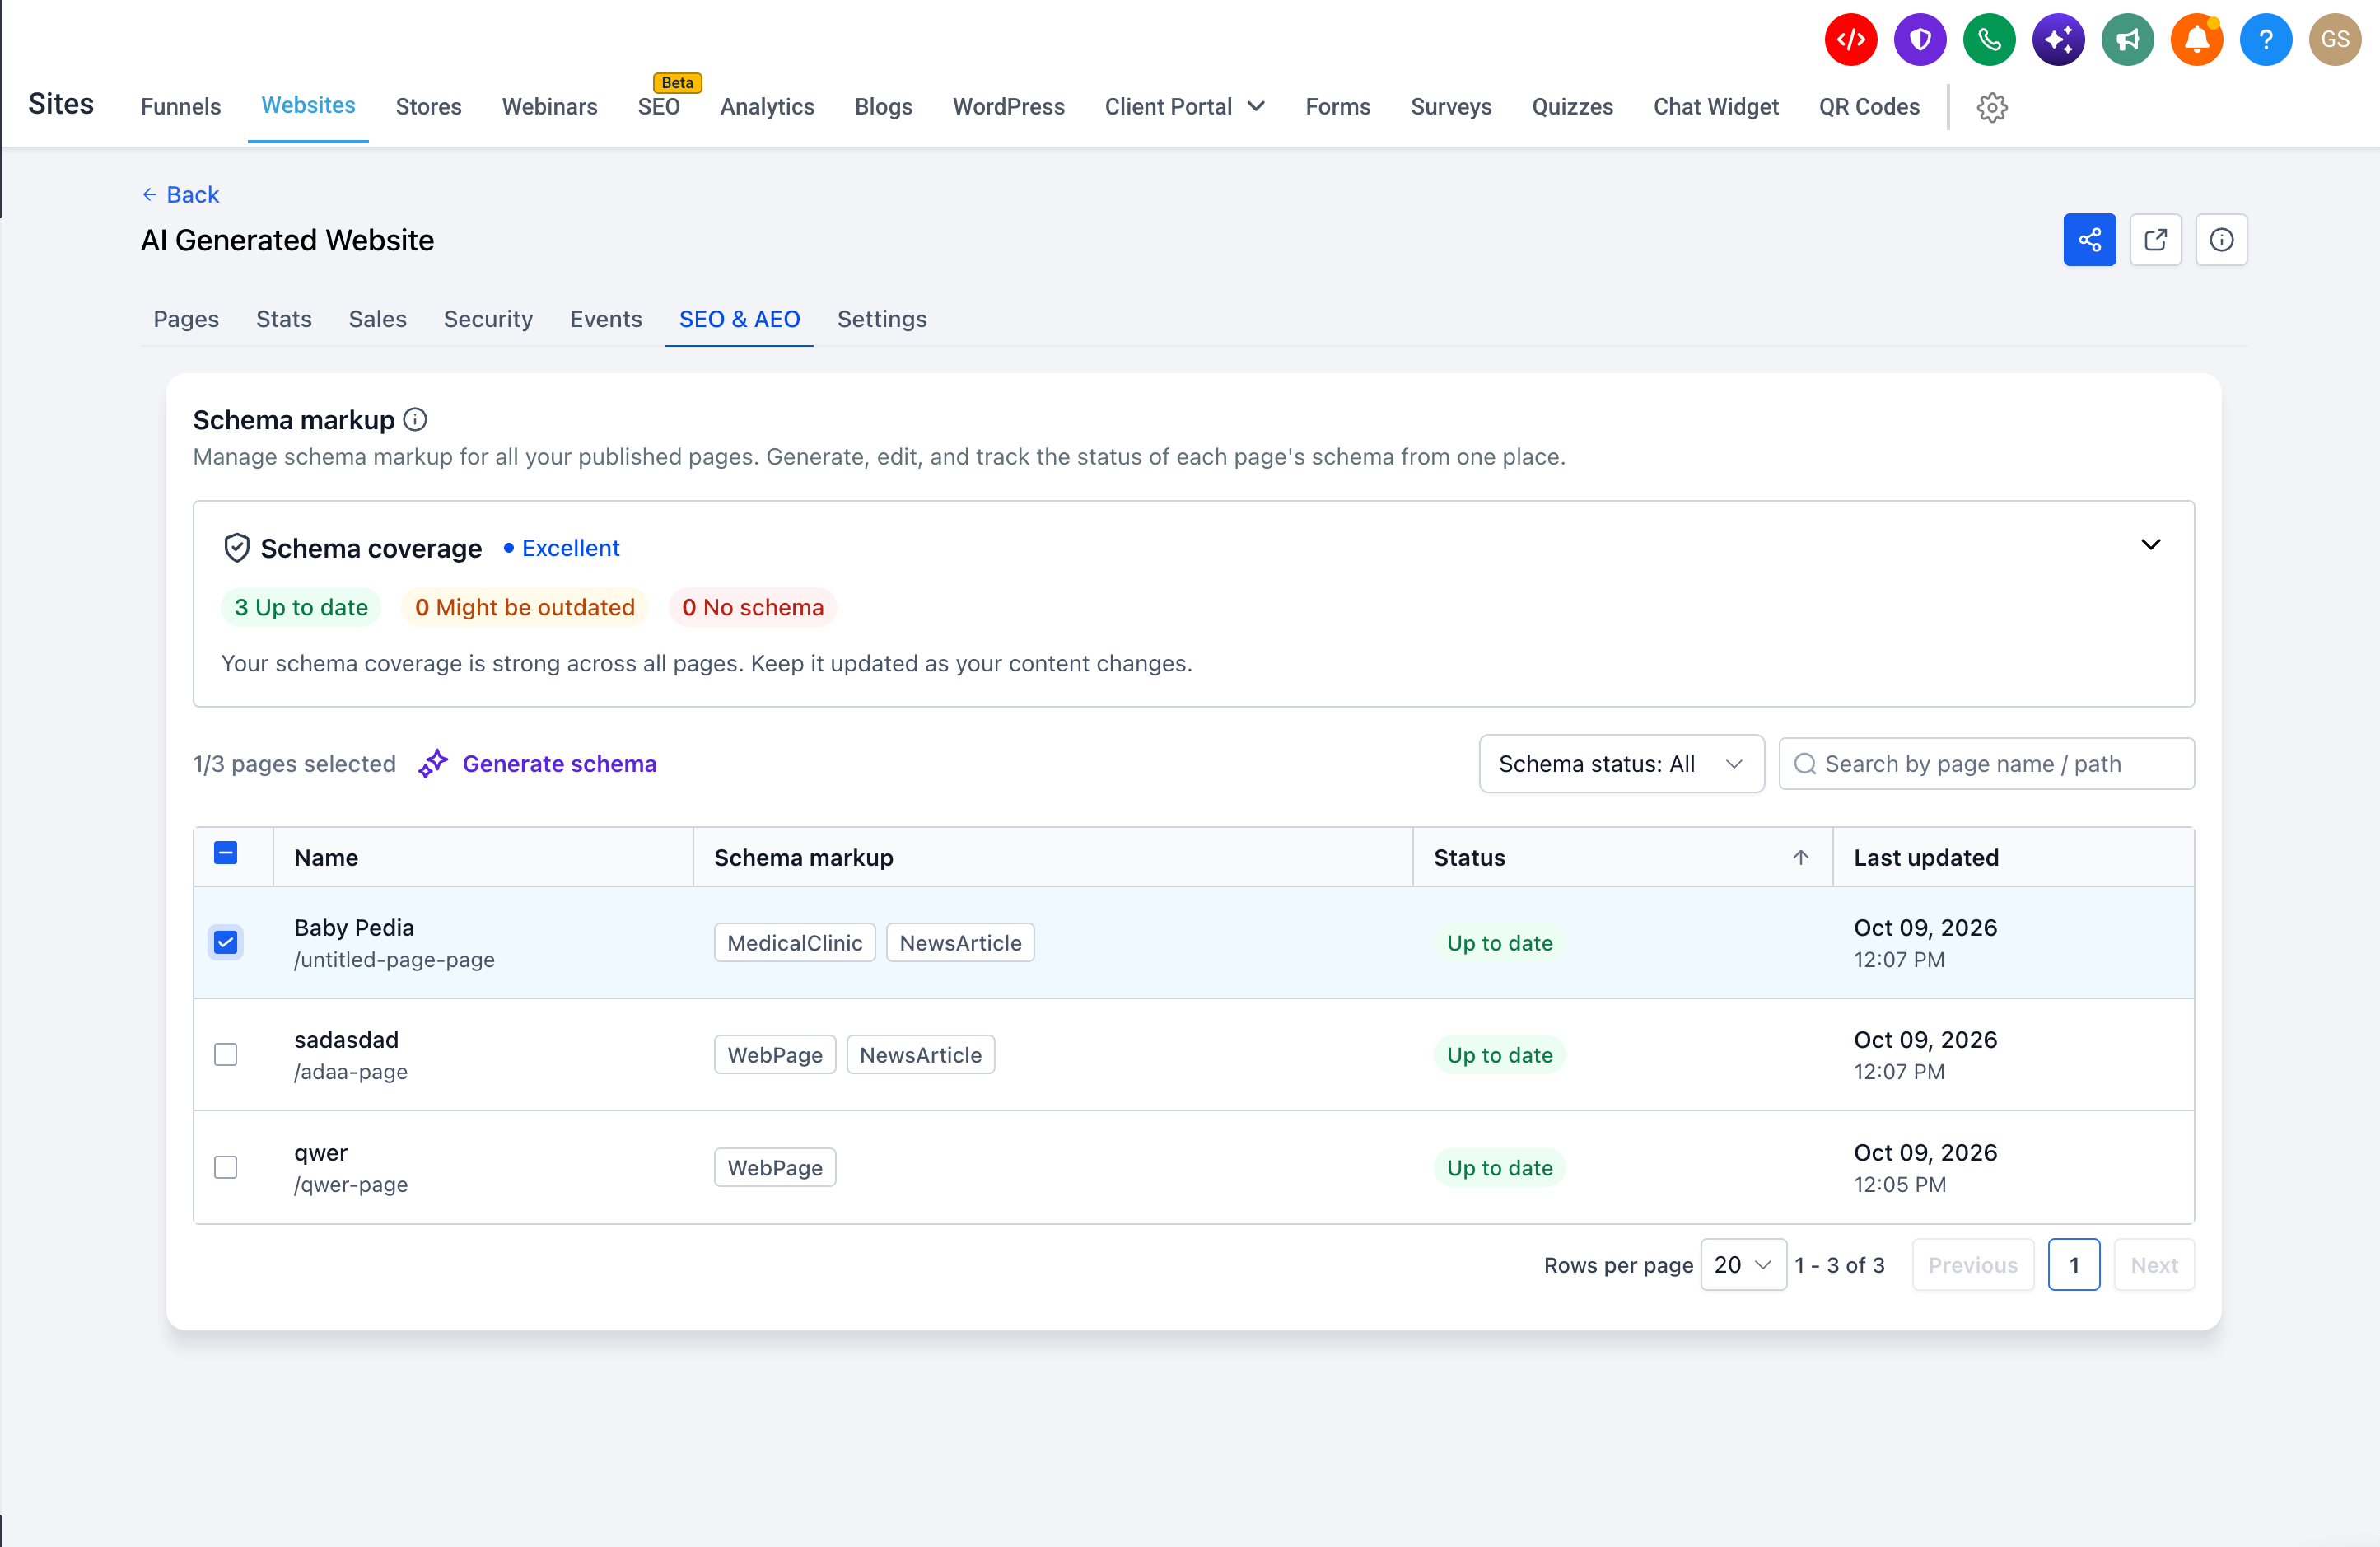Check the sadasdad row checkbox

pyautogui.click(x=226, y=1054)
